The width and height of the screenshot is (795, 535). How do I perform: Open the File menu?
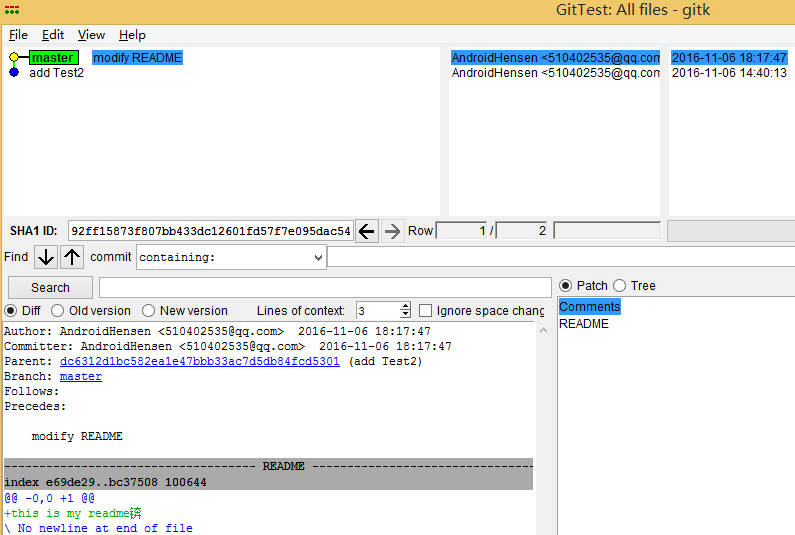point(18,35)
